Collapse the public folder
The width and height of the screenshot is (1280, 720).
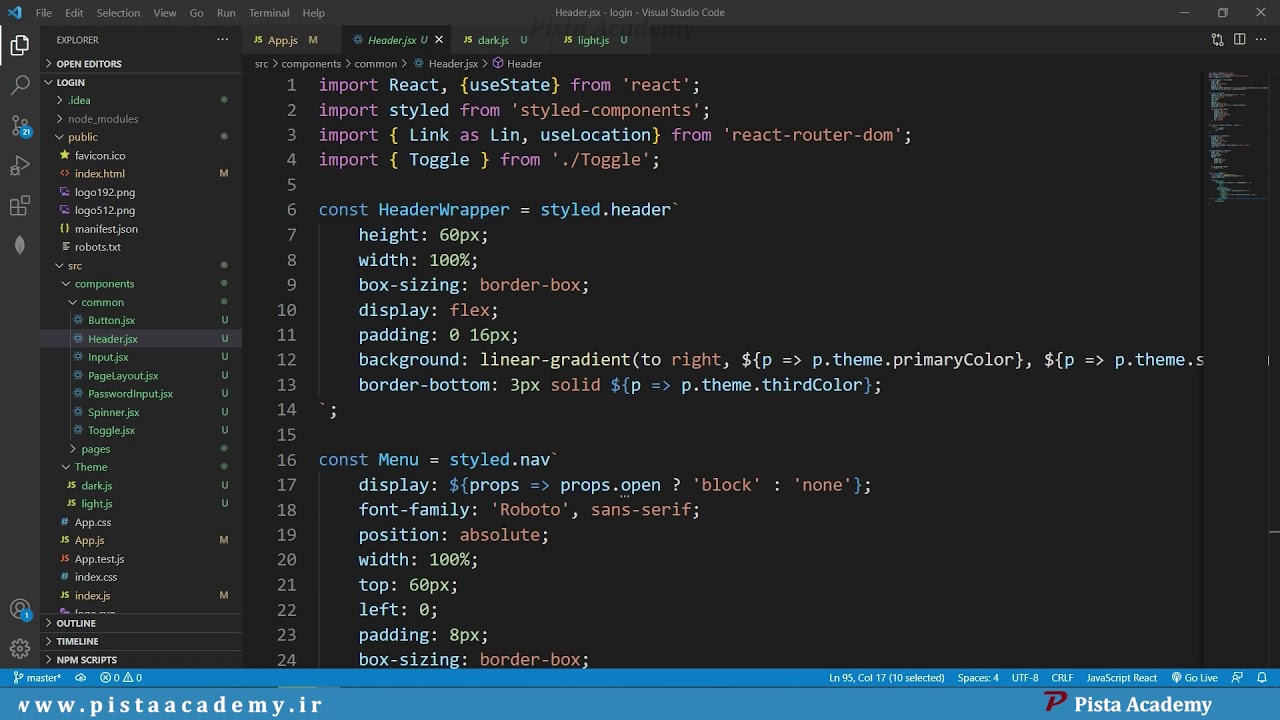(x=141, y=137)
